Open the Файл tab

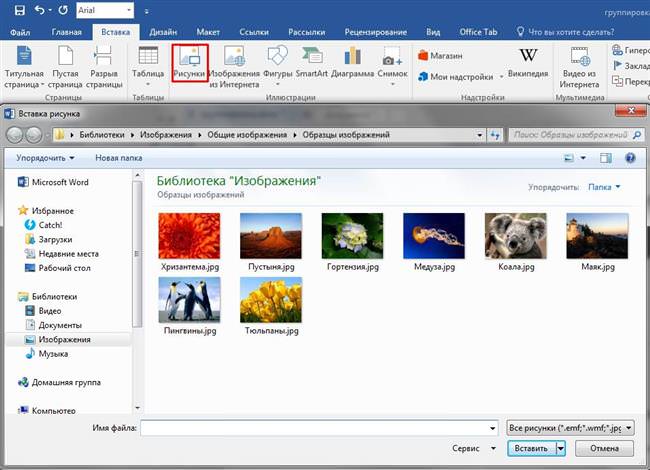pos(20,32)
